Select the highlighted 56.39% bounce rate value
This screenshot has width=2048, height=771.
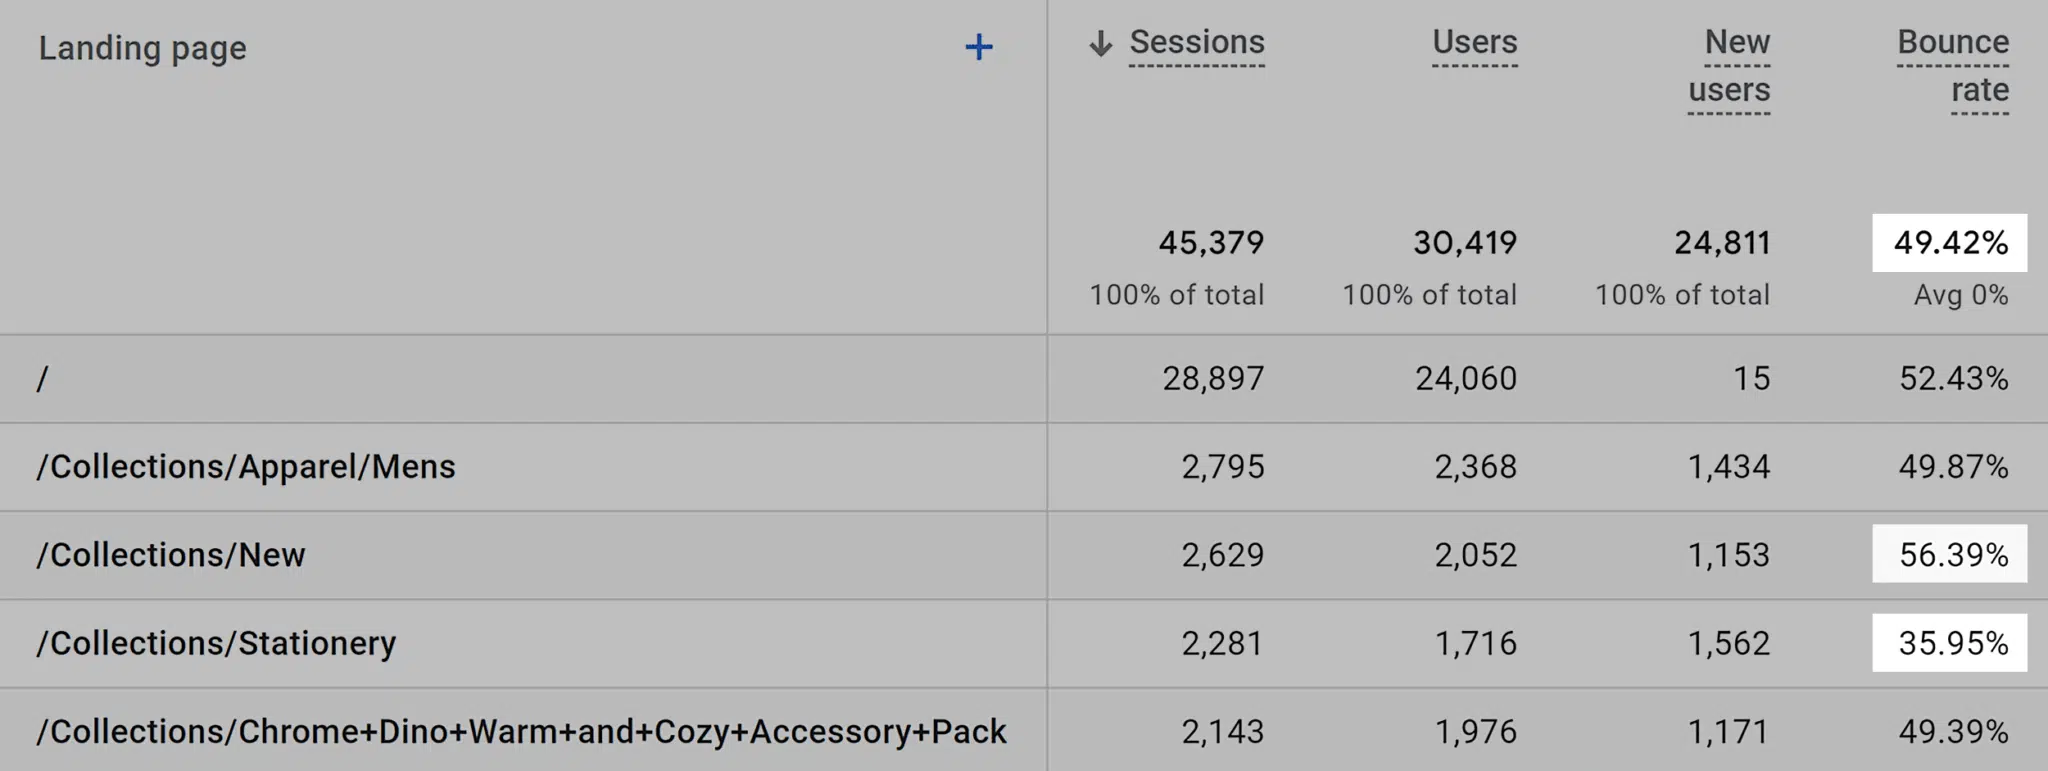click(x=1952, y=555)
